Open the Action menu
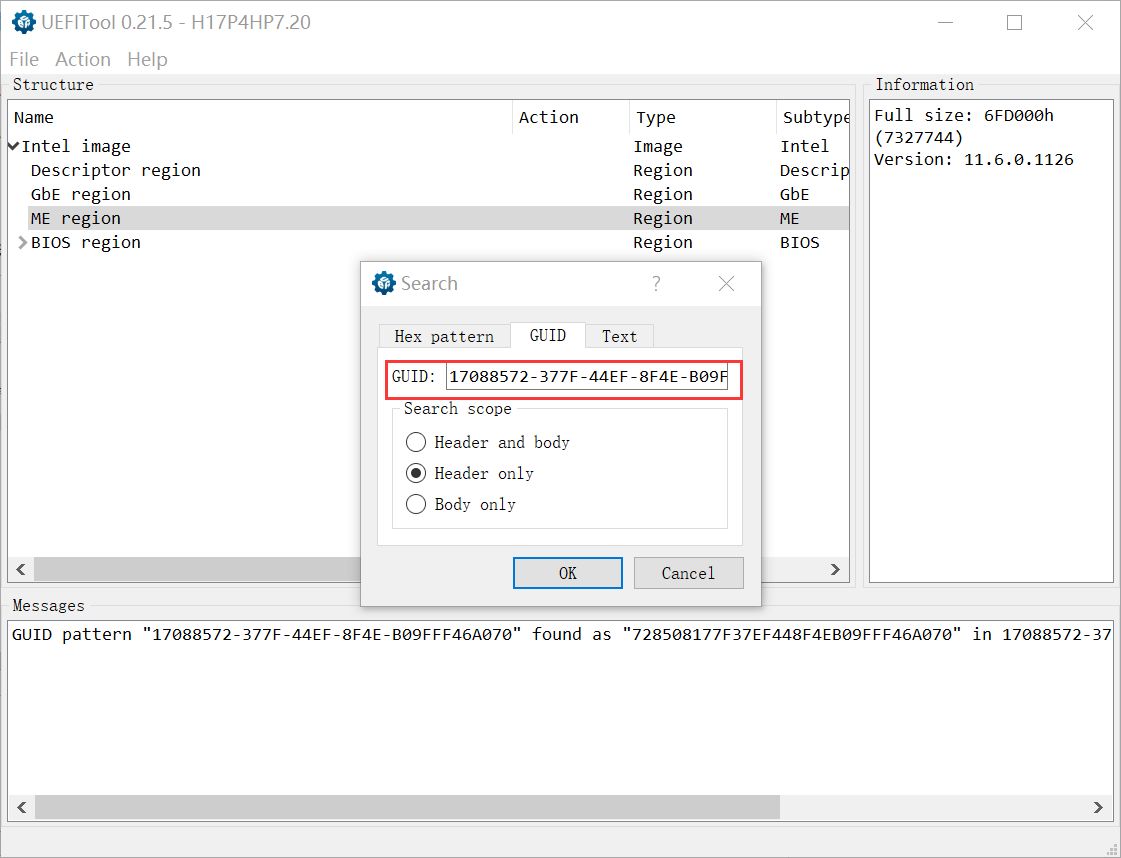The width and height of the screenshot is (1121, 858). click(83, 59)
